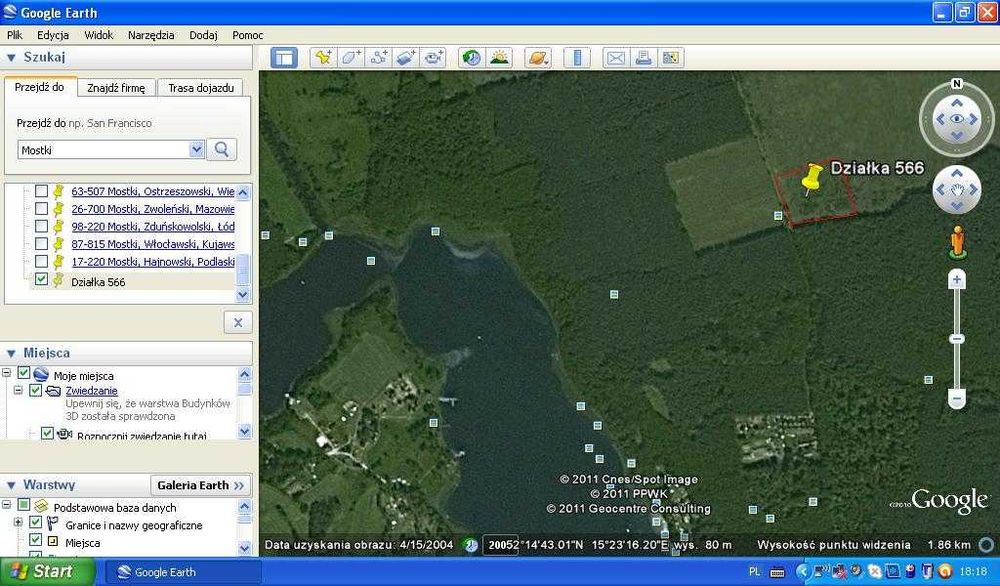
Task: Show the ruler tool
Action: pos(577,58)
